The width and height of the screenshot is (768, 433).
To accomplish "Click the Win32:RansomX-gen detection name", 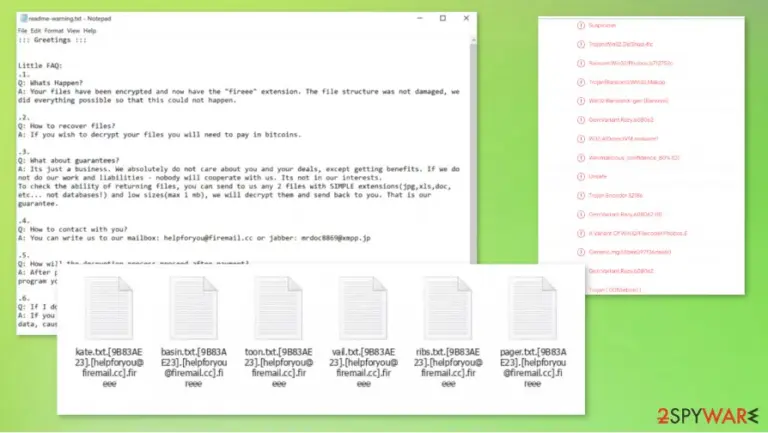I will 628,101.
